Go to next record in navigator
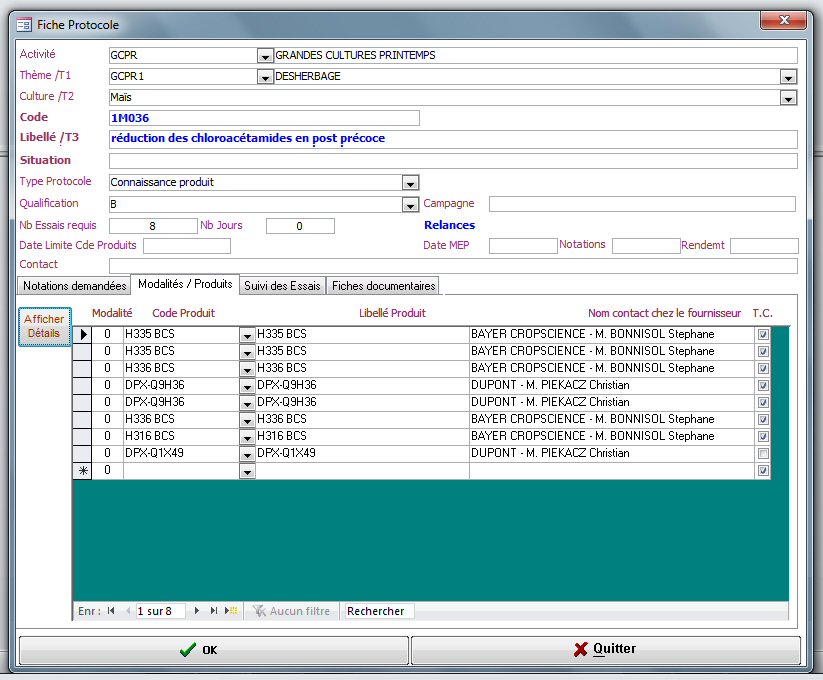This screenshot has height=680, width=823. pyautogui.click(x=197, y=611)
